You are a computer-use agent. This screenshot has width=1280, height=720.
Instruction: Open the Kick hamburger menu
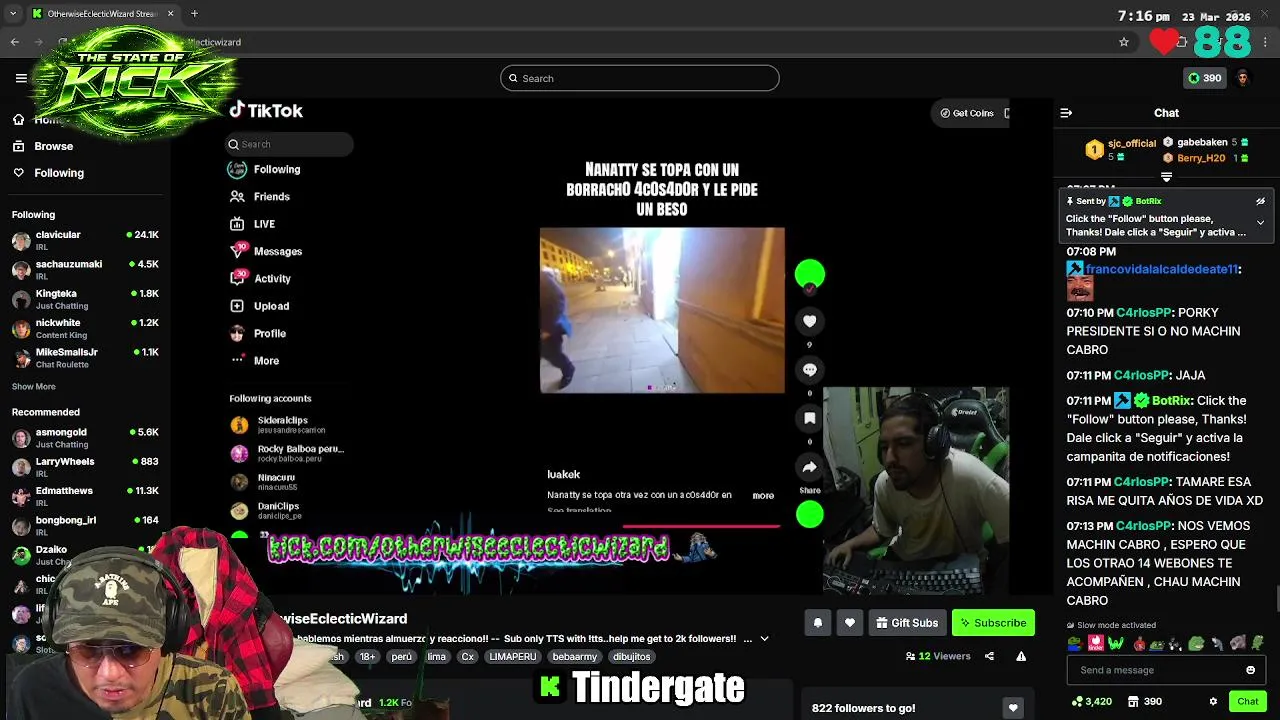[x=21, y=78]
